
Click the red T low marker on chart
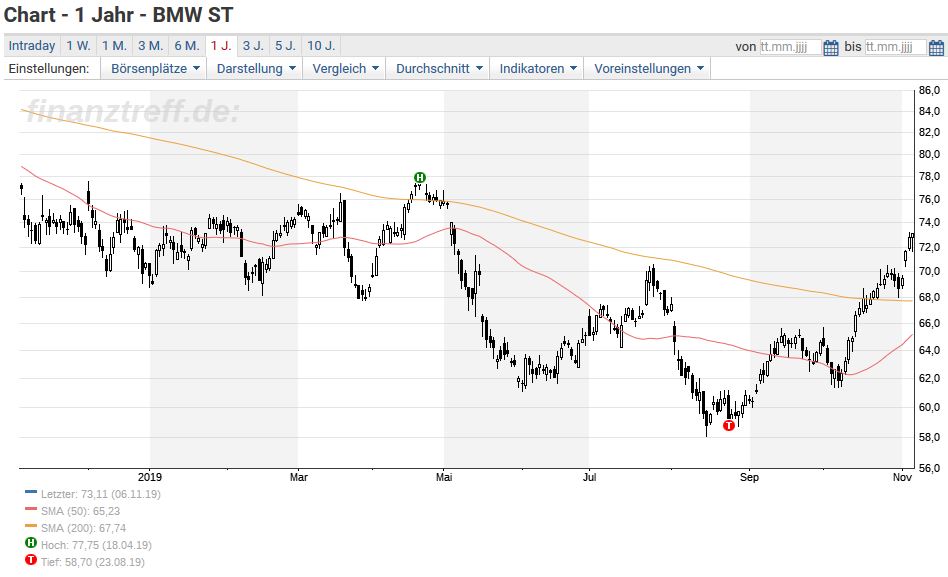(x=729, y=426)
